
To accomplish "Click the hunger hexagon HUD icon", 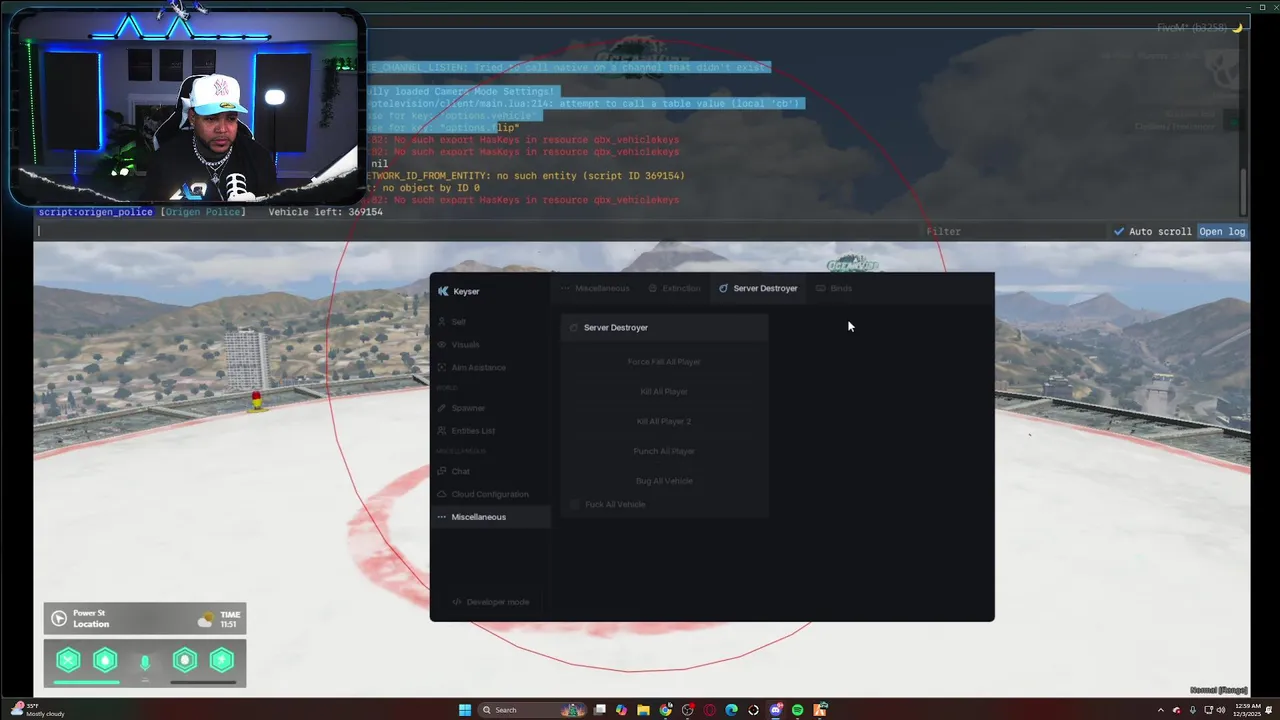I will click(68, 660).
